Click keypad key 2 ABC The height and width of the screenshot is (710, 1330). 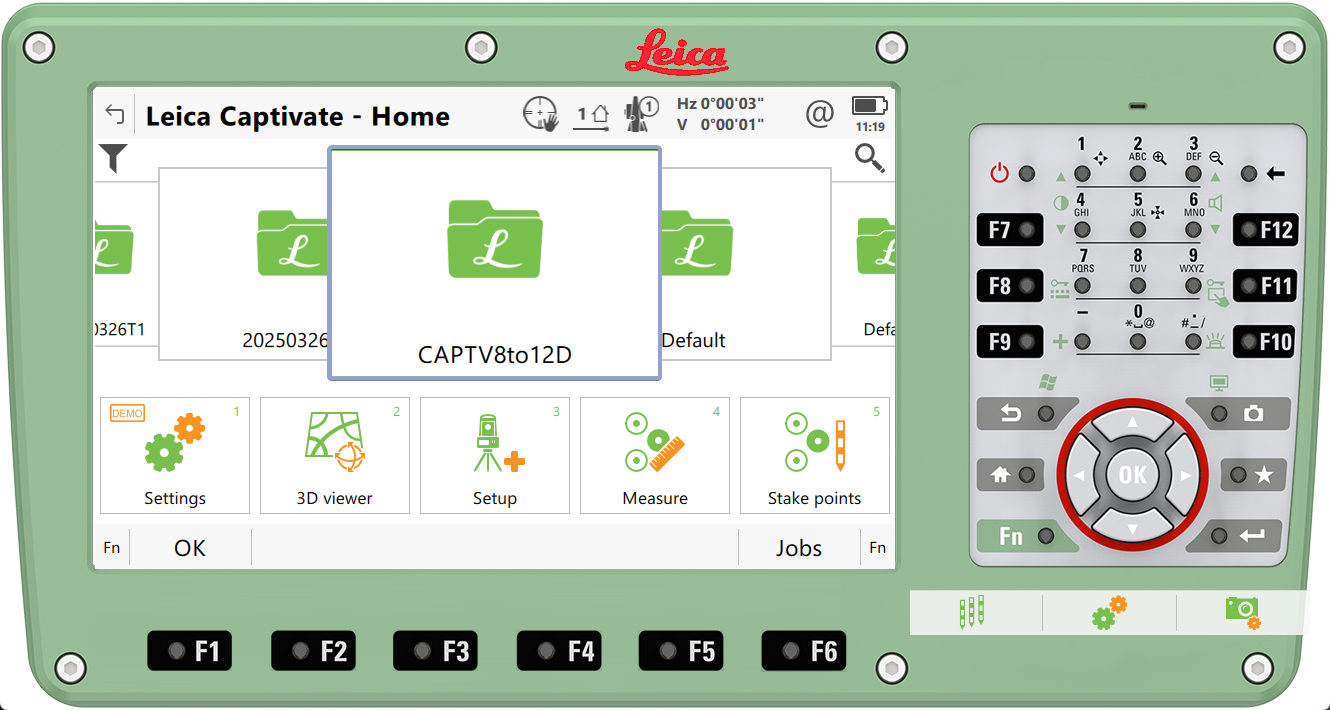(1138, 174)
